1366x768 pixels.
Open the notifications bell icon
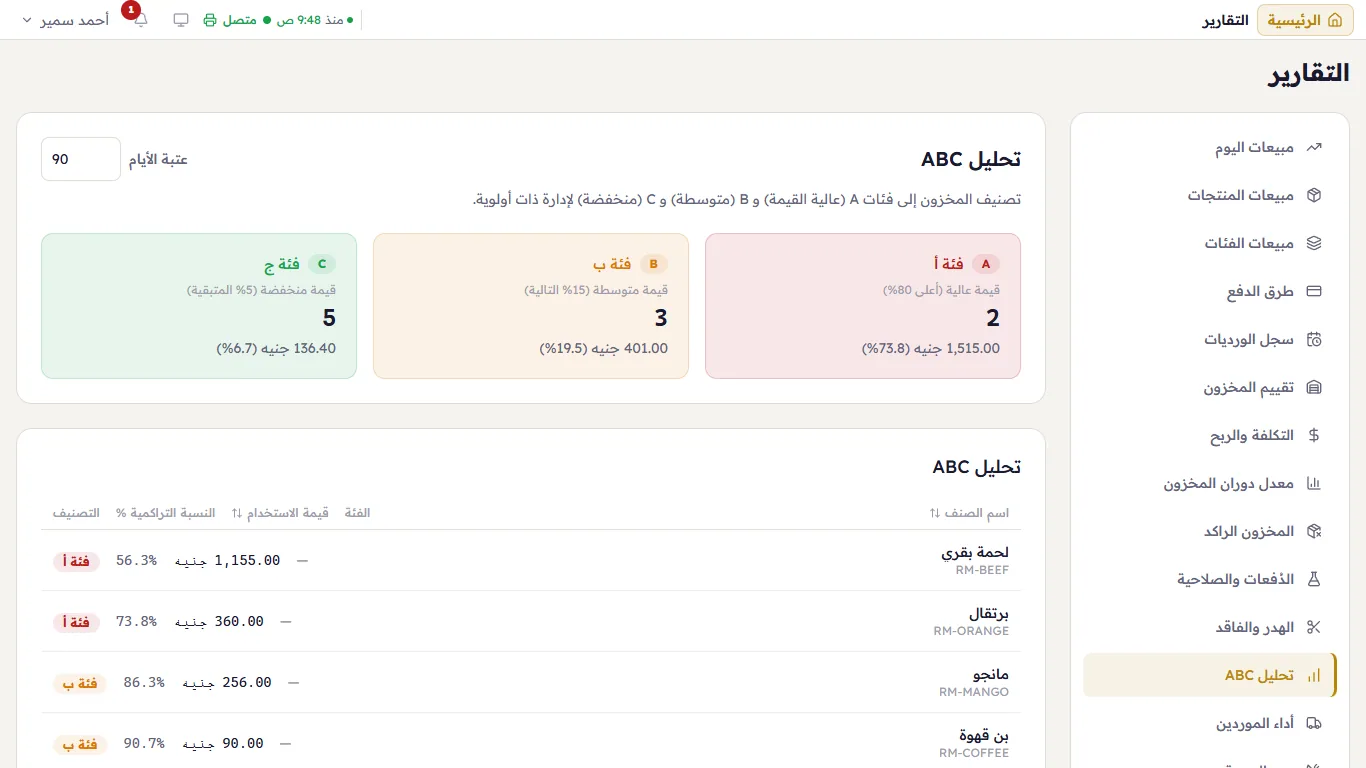pyautogui.click(x=140, y=20)
